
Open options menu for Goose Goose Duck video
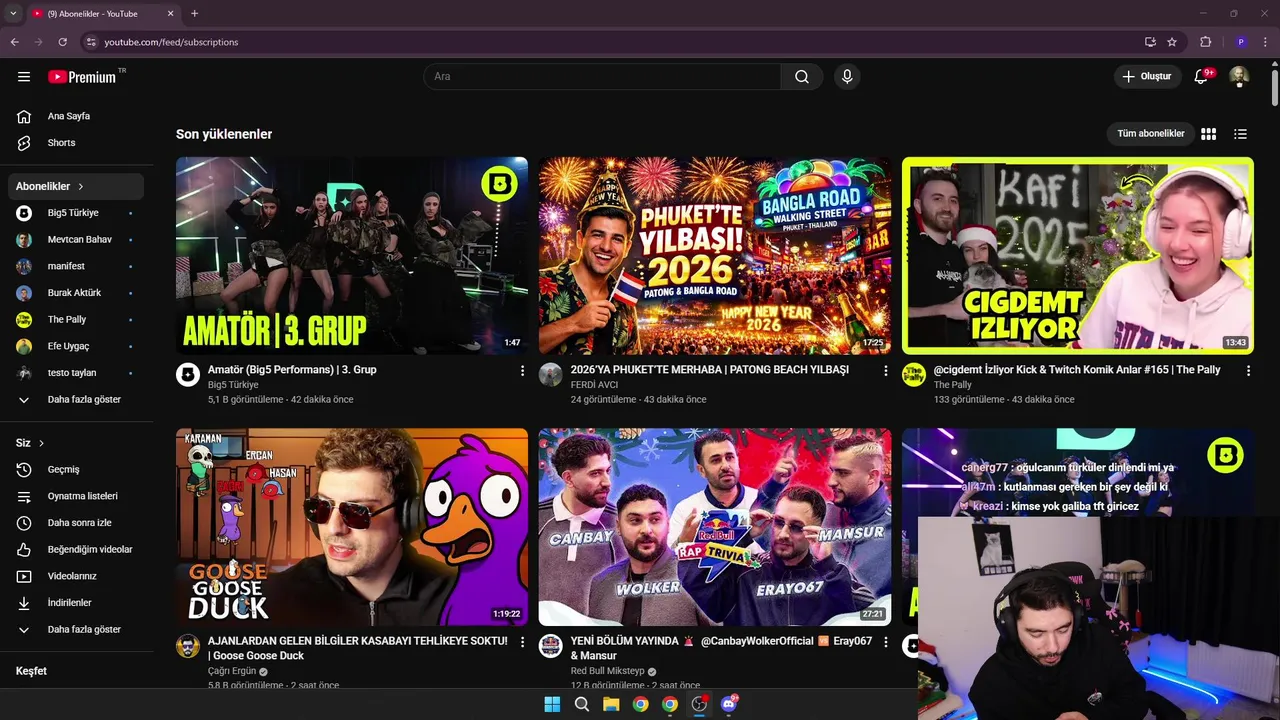coord(522,642)
